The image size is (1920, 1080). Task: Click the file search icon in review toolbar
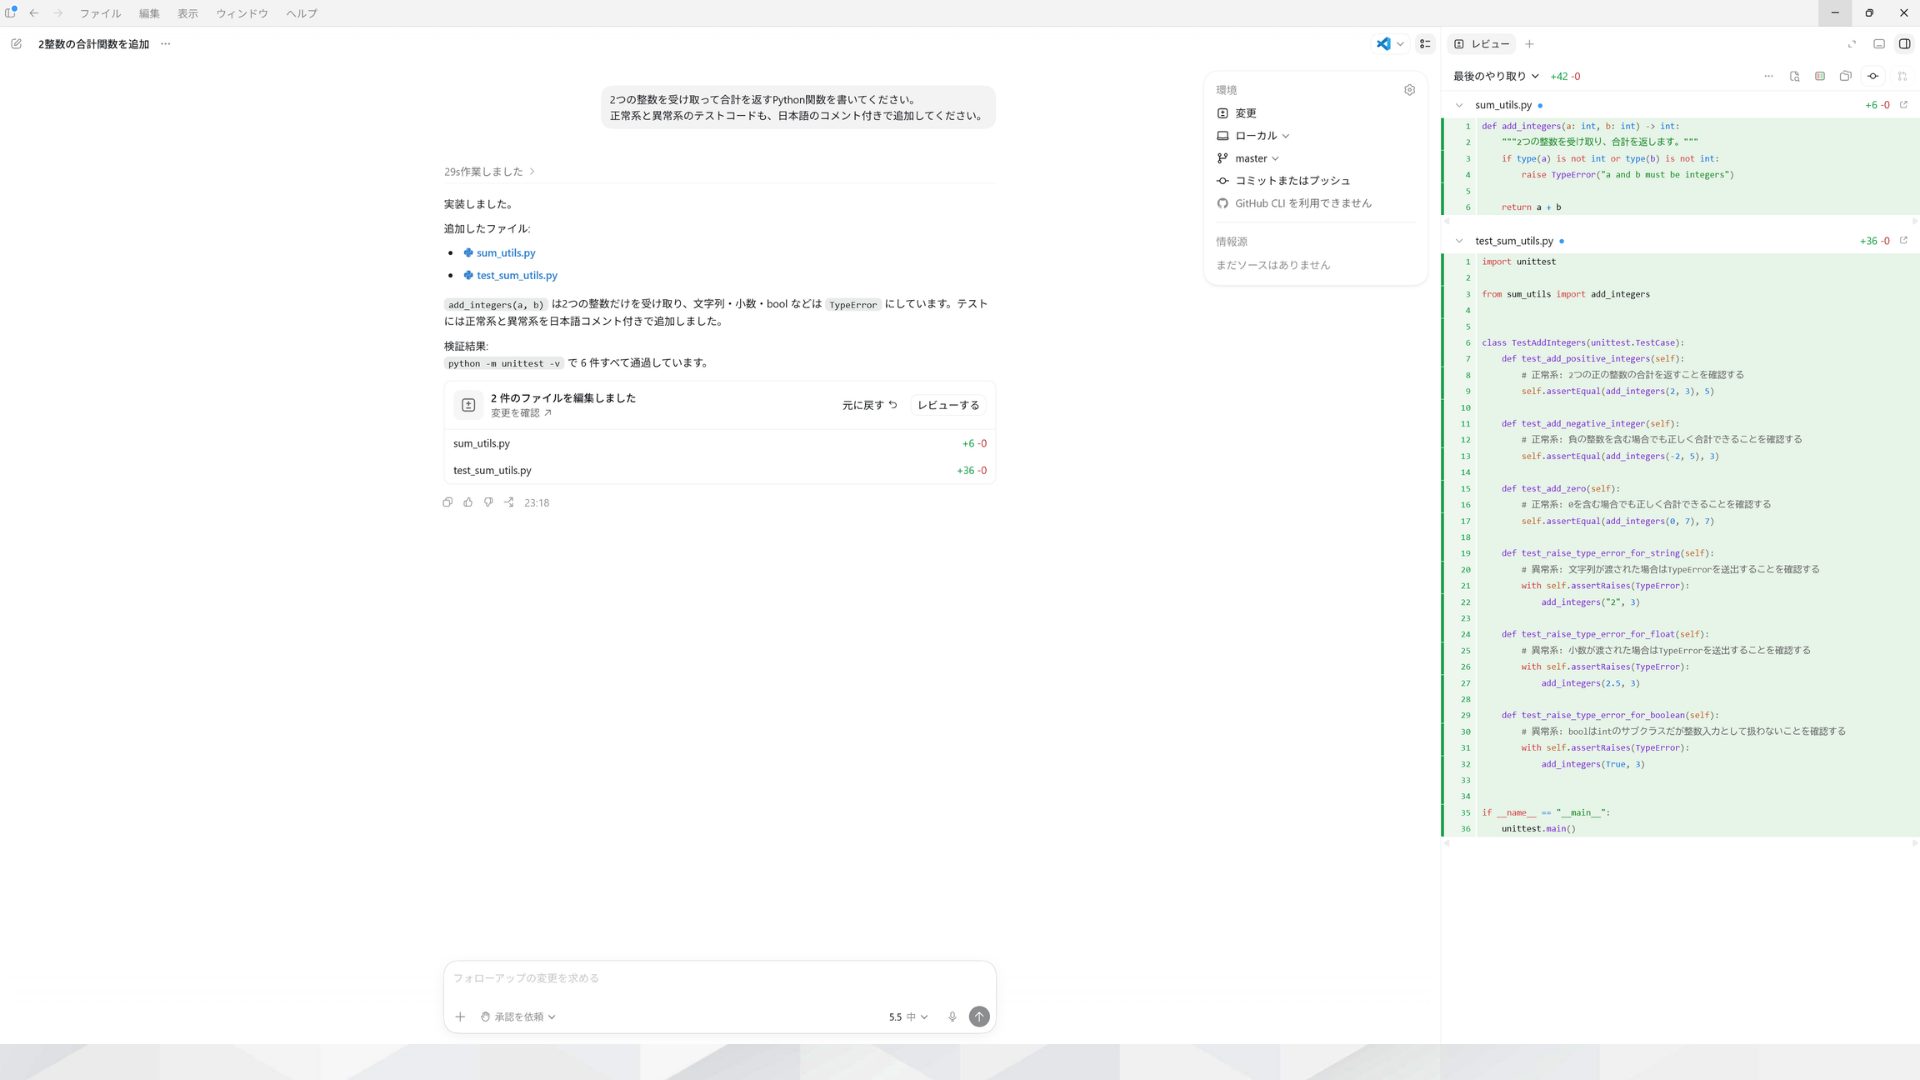click(x=1794, y=76)
